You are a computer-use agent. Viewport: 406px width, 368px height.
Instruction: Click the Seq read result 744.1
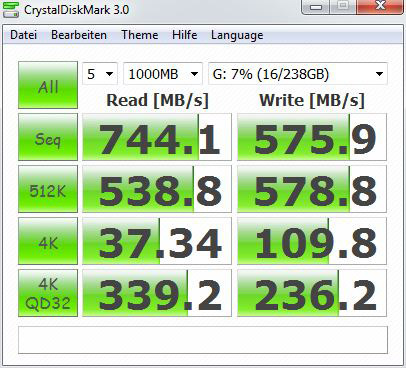[x=157, y=137]
